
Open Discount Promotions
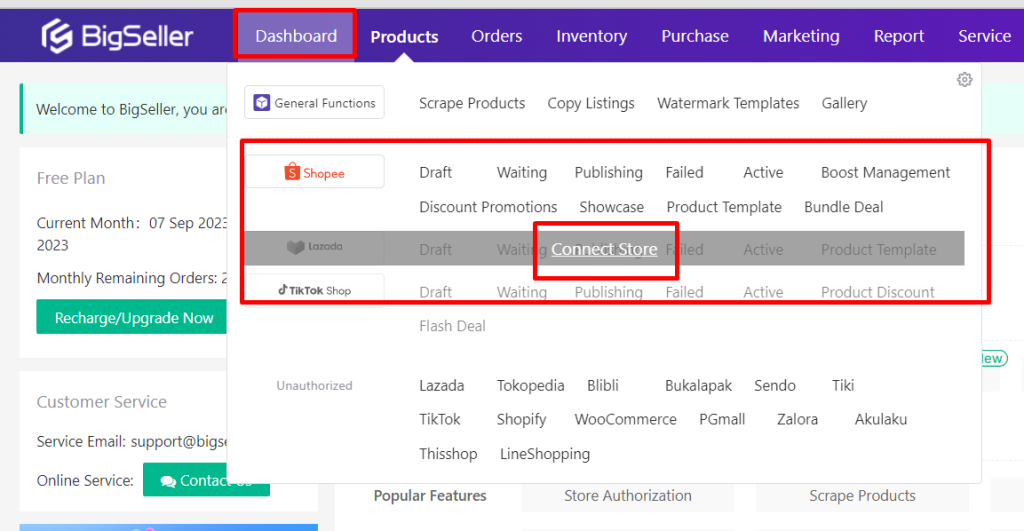488,207
